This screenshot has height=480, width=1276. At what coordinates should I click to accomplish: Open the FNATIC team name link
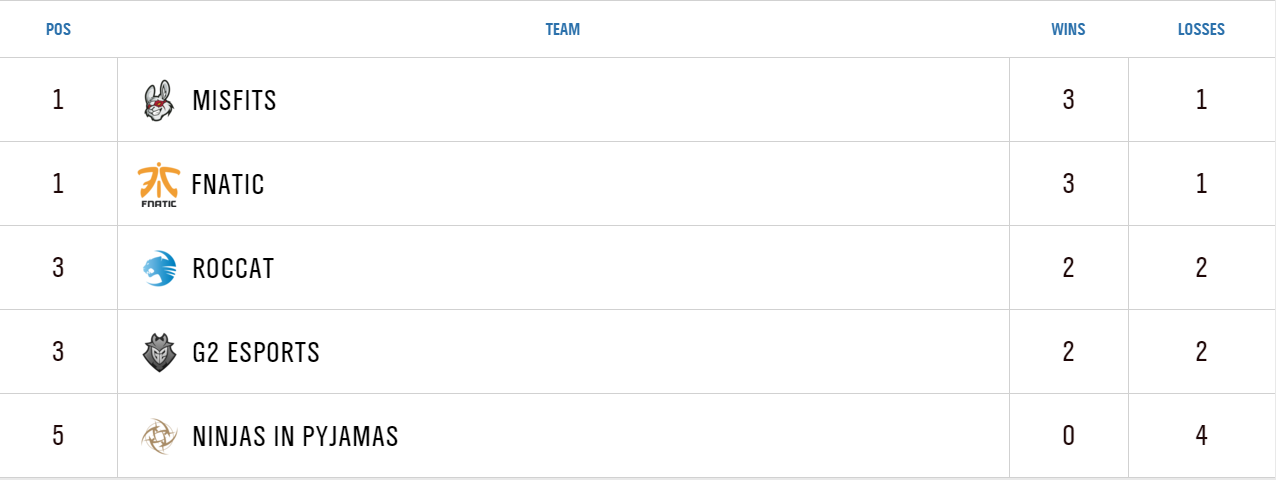coord(228,185)
